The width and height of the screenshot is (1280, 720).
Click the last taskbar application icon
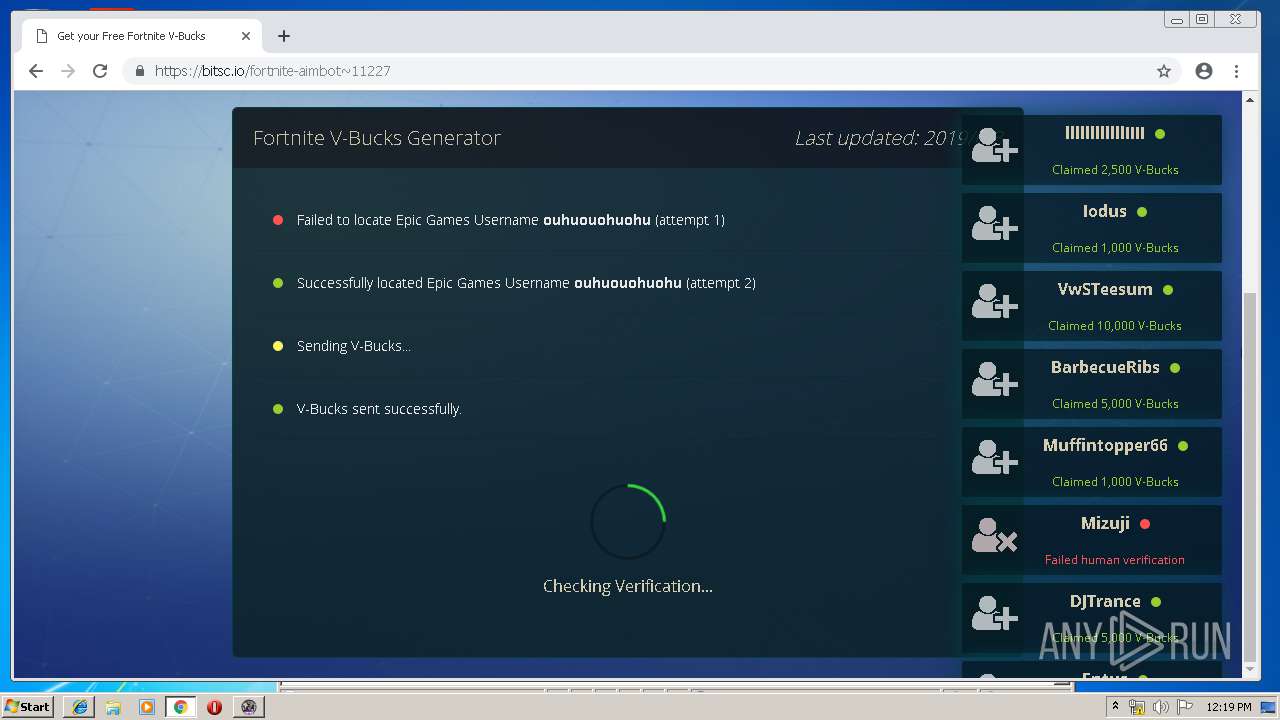pos(249,707)
